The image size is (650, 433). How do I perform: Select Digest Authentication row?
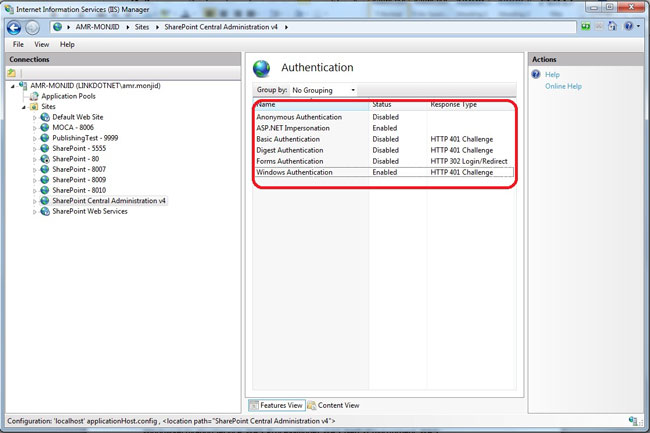384,150
